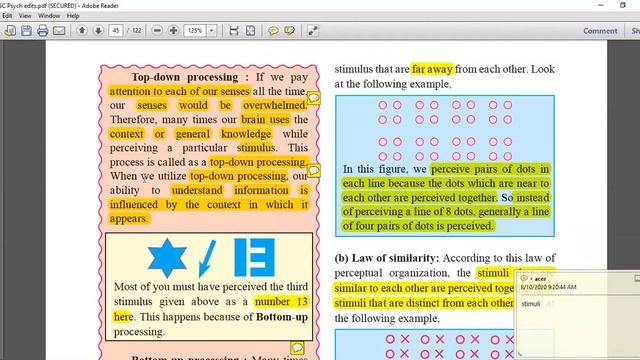Open the Help menu
The height and width of the screenshot is (360, 640).
tap(73, 16)
